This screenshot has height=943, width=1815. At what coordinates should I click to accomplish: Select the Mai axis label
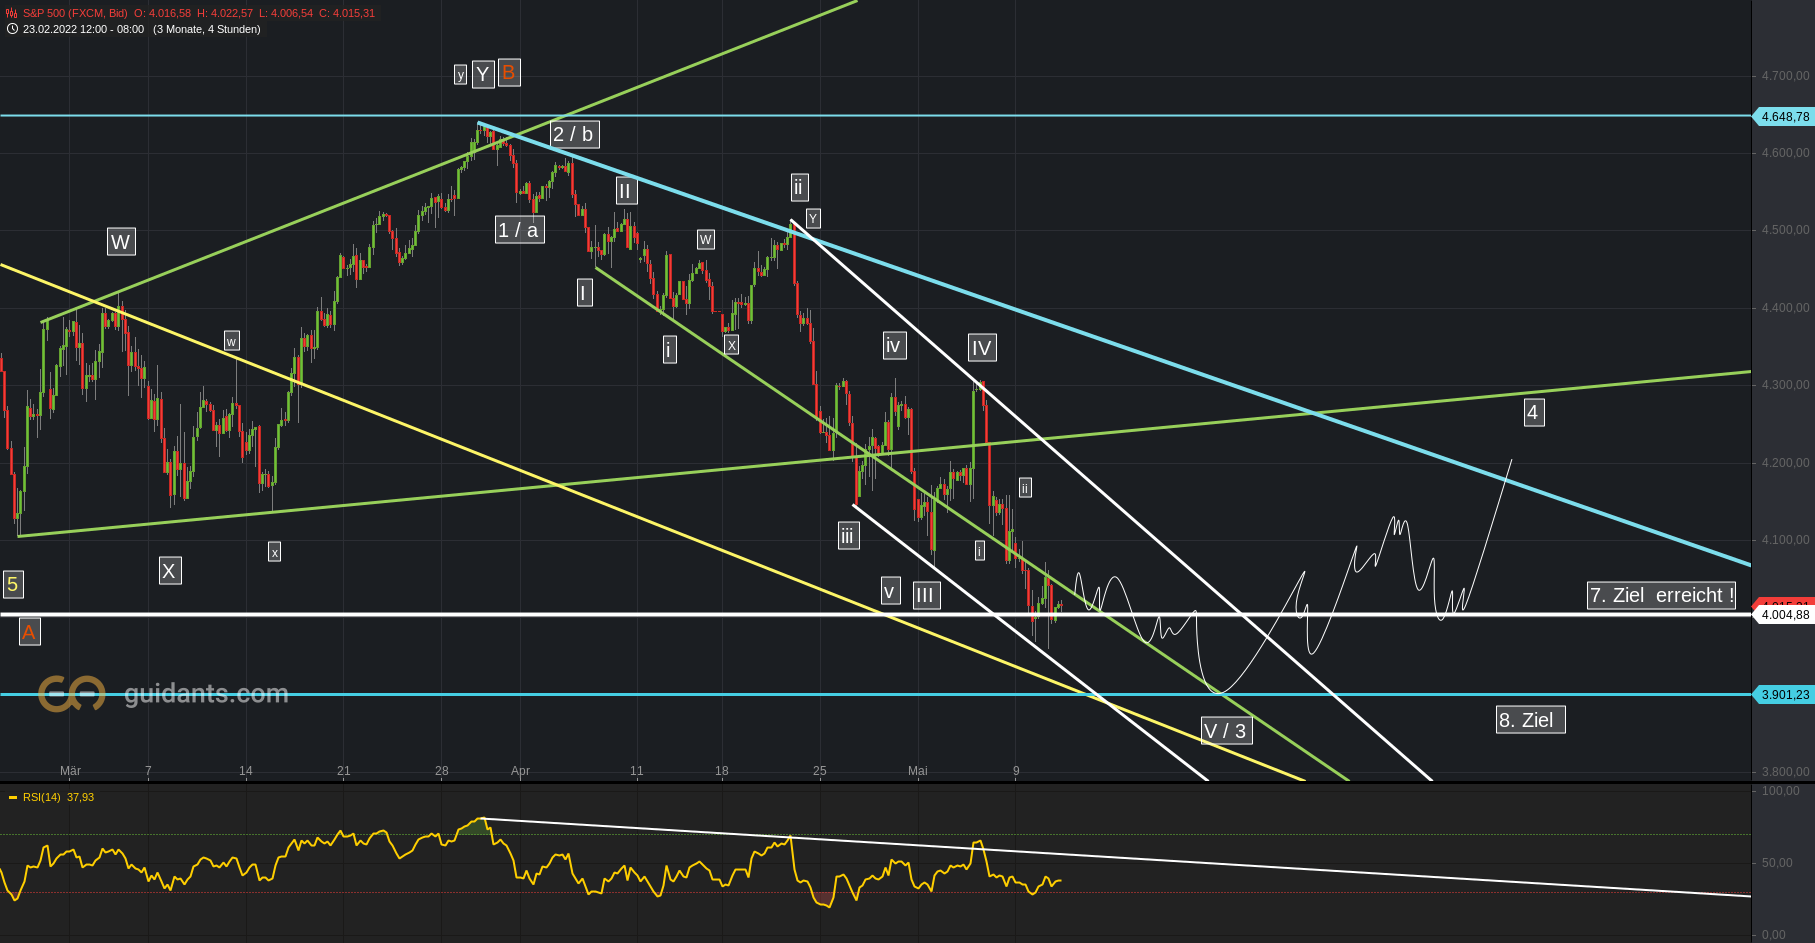click(x=916, y=771)
